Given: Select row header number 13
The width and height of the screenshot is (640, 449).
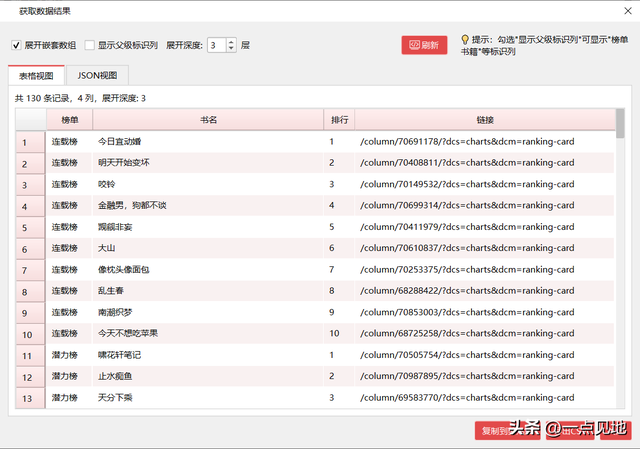Looking at the screenshot, I should [30, 398].
